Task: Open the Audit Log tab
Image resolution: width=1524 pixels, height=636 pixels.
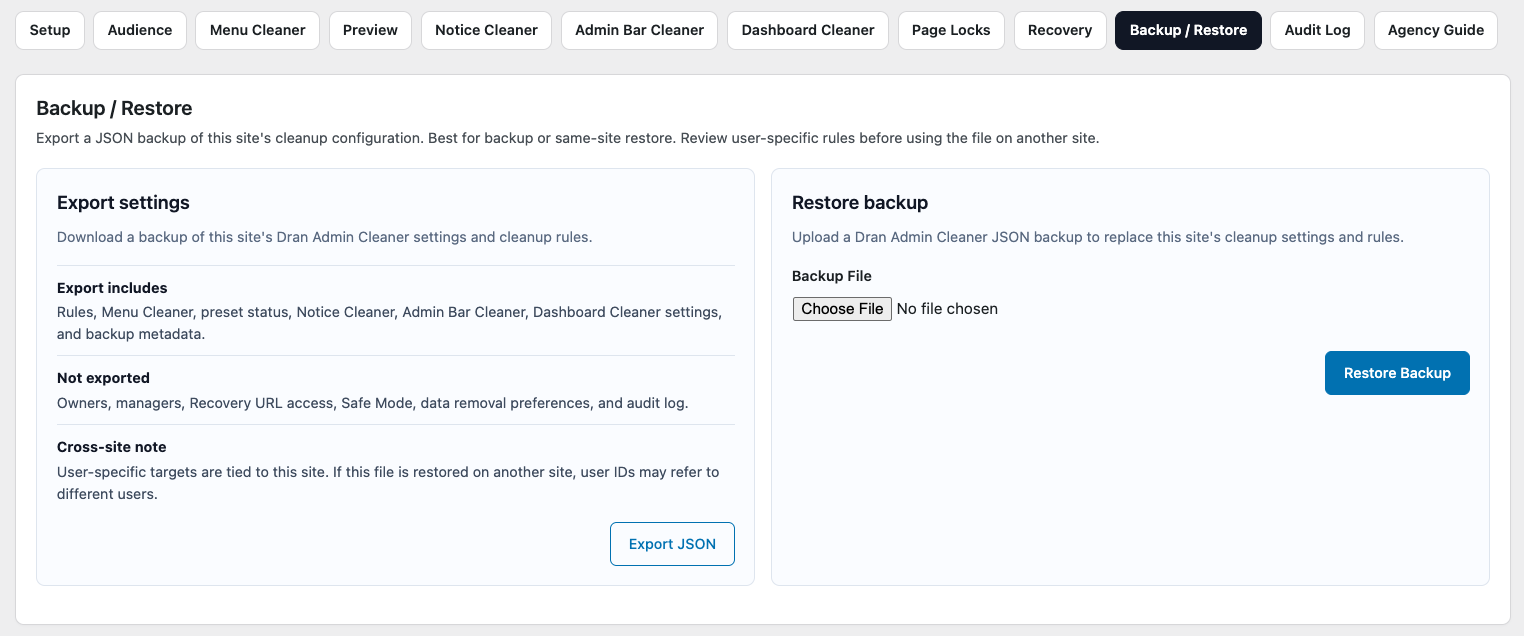Action: [x=1318, y=30]
